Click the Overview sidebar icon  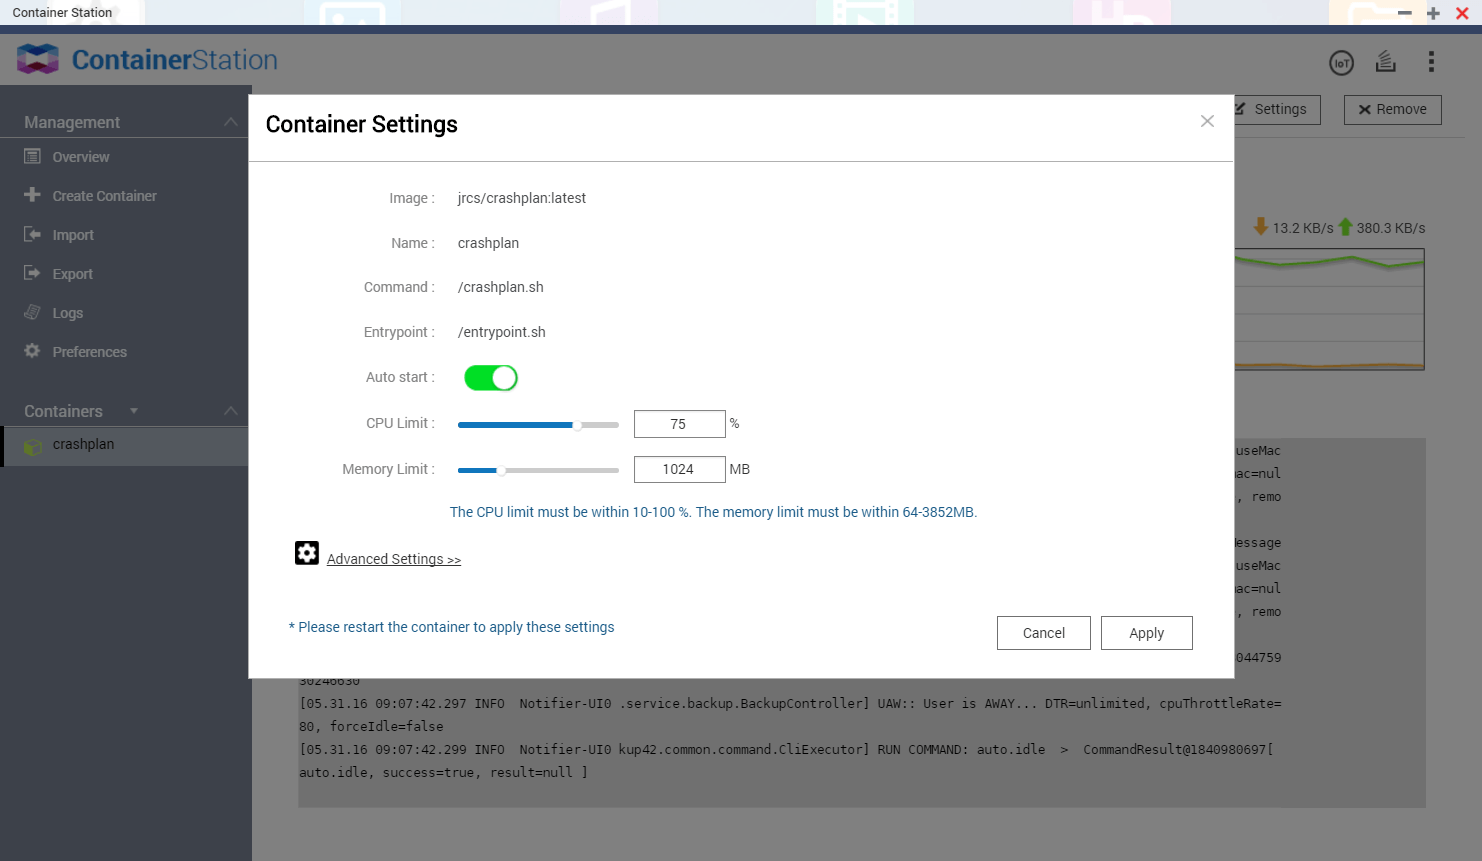(x=32, y=156)
